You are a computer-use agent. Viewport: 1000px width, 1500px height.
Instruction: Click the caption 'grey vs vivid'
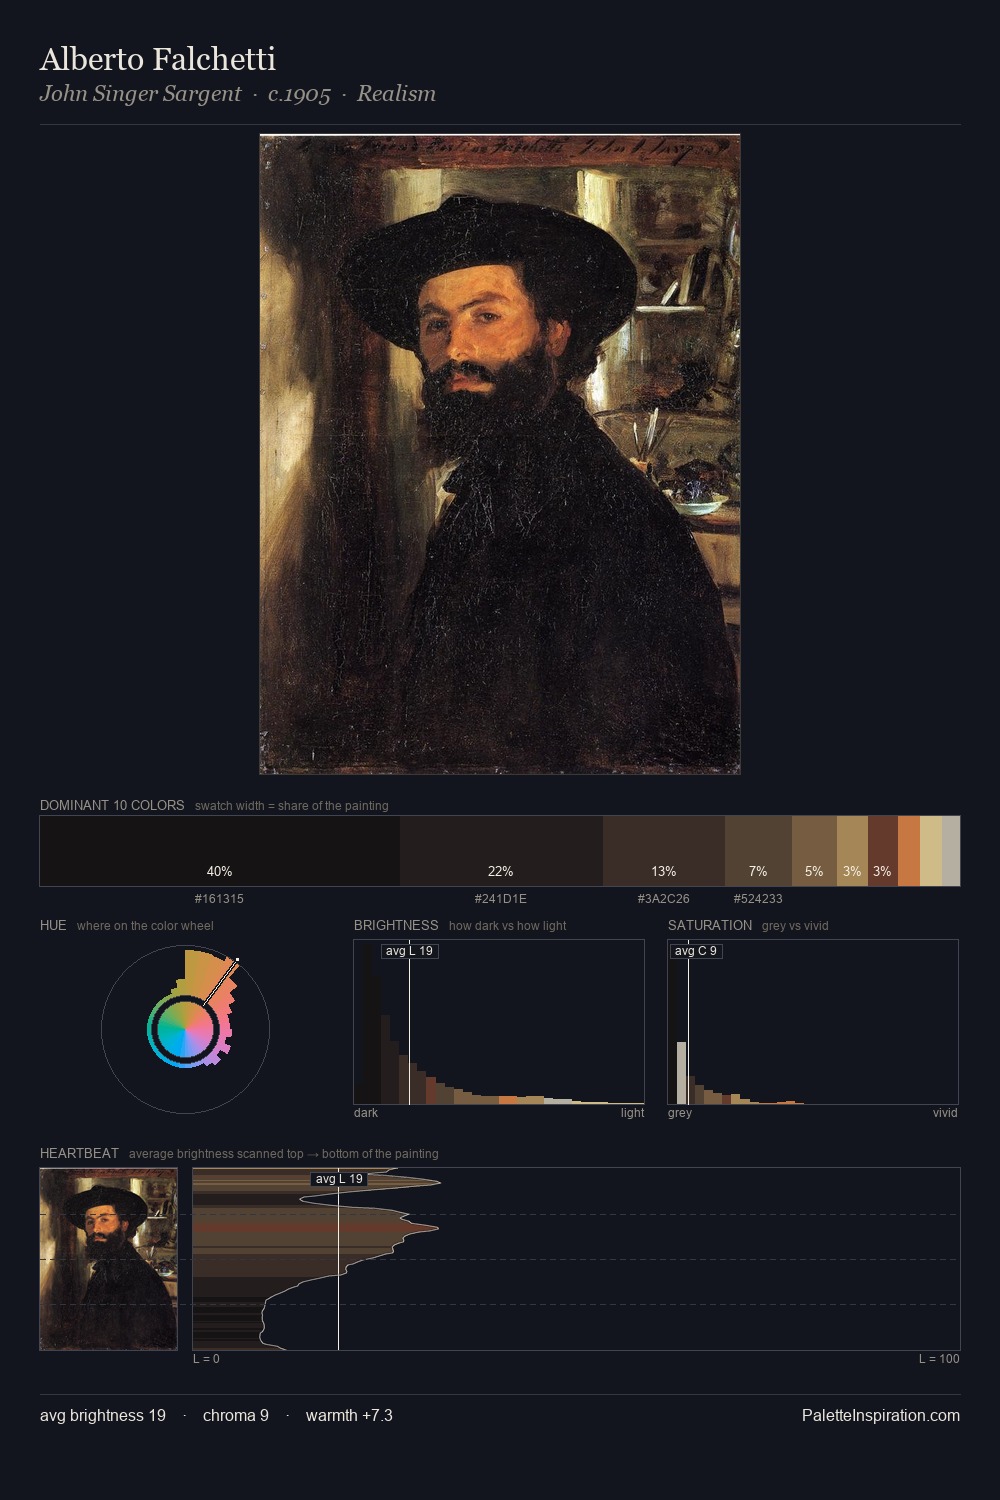click(795, 926)
